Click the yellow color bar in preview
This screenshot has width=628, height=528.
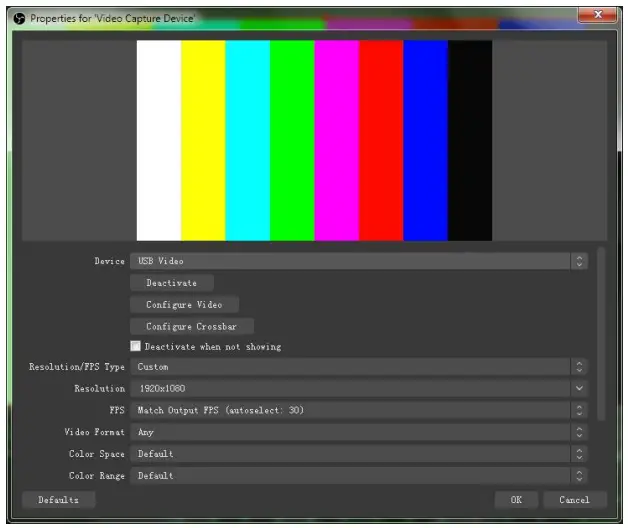pyautogui.click(x=203, y=140)
